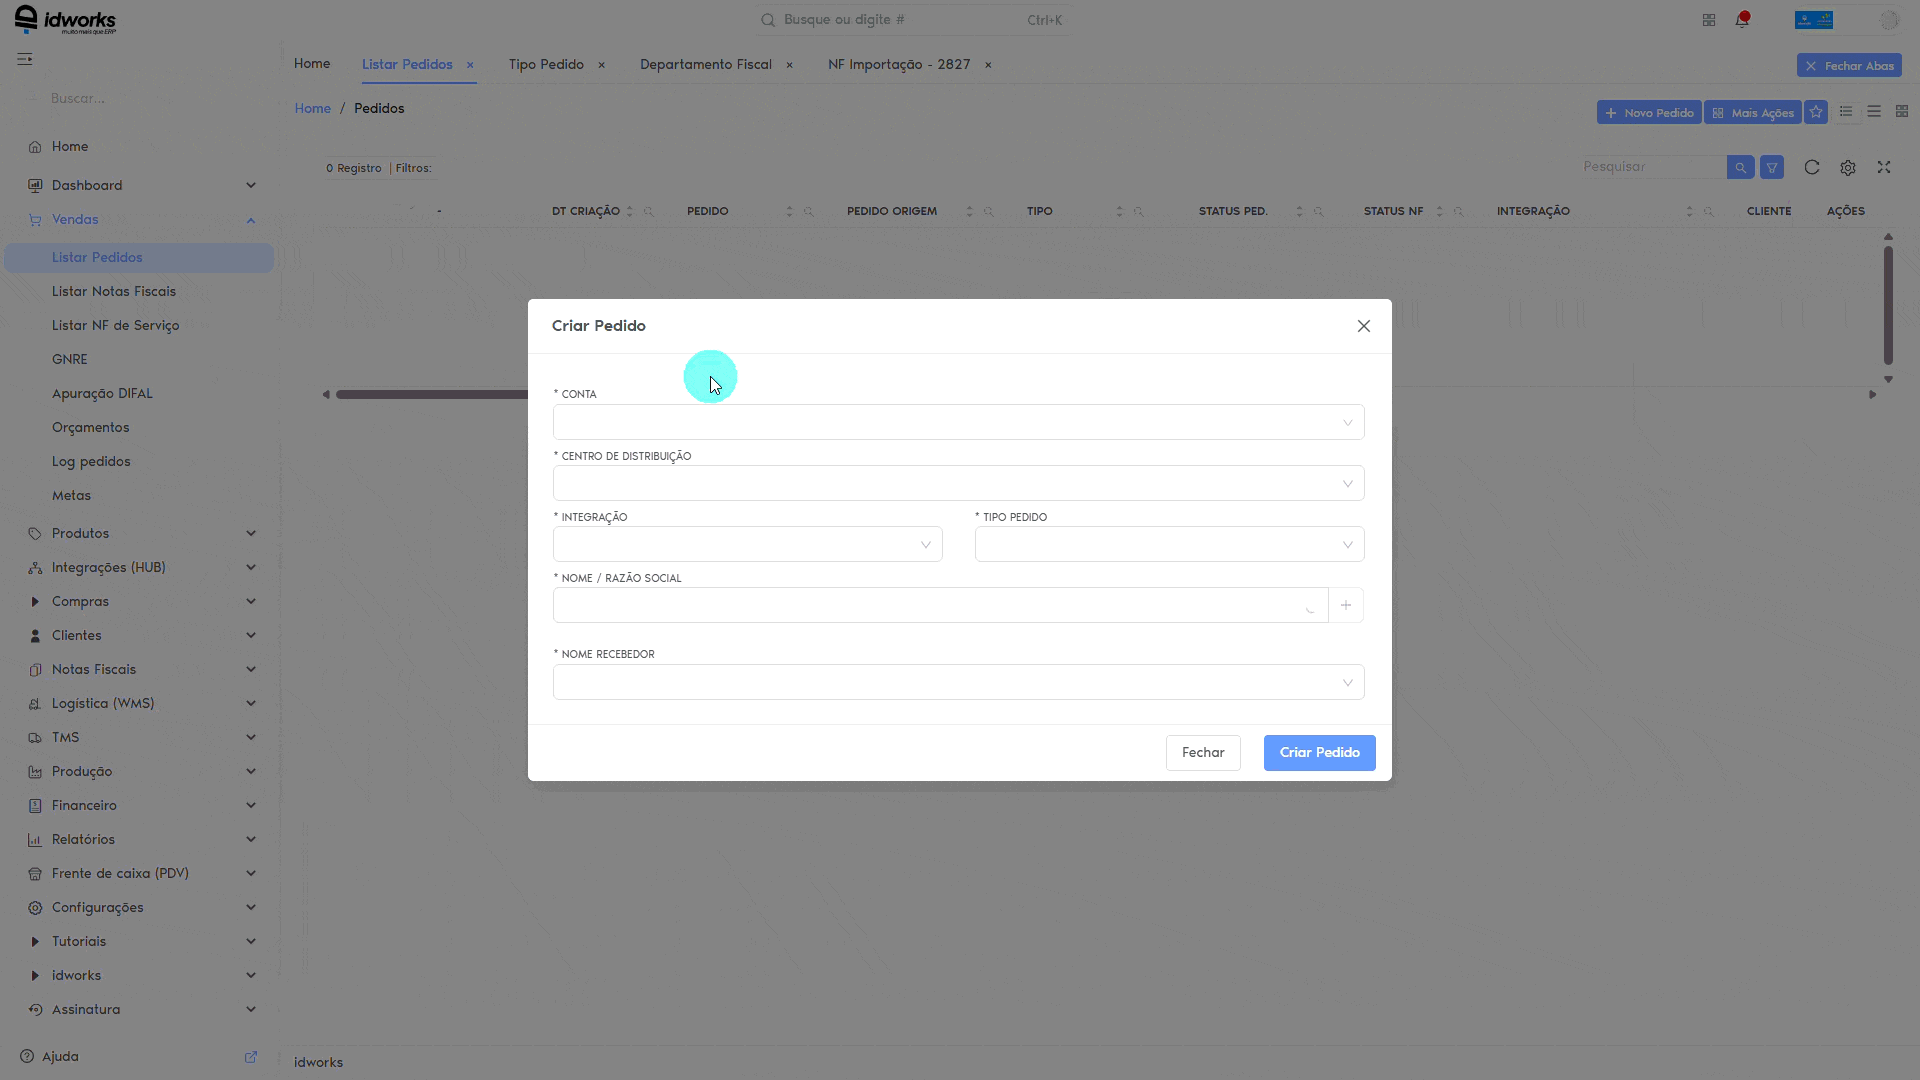Screen dimensions: 1920x1080
Task: Close the Listar Pedidos tab
Action: pyautogui.click(x=470, y=65)
